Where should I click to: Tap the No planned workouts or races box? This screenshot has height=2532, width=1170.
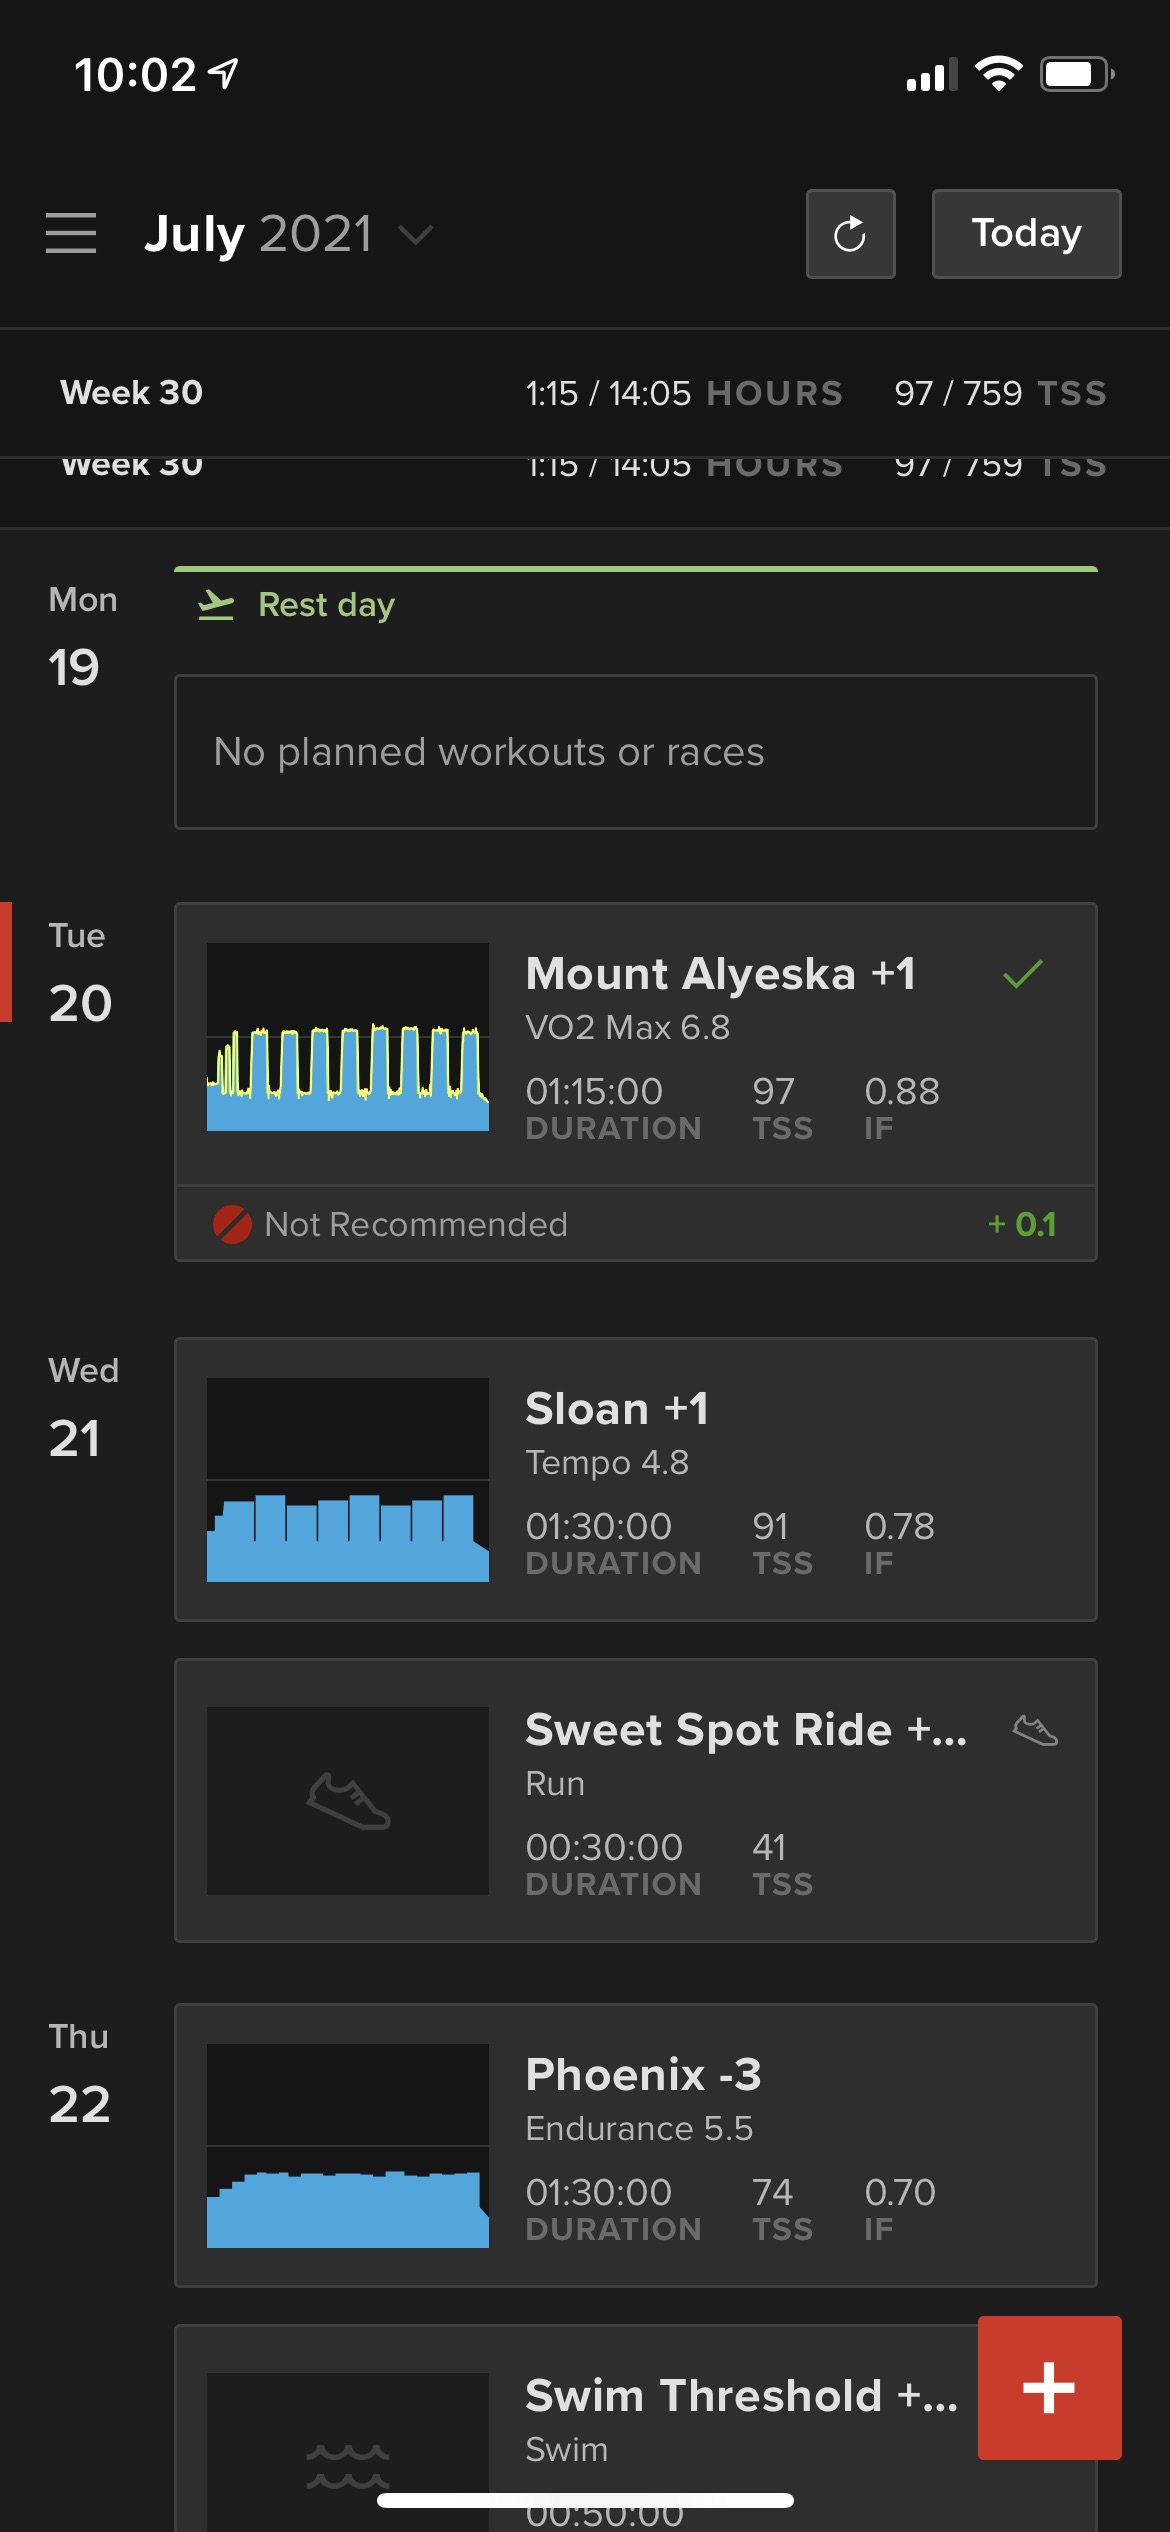635,752
